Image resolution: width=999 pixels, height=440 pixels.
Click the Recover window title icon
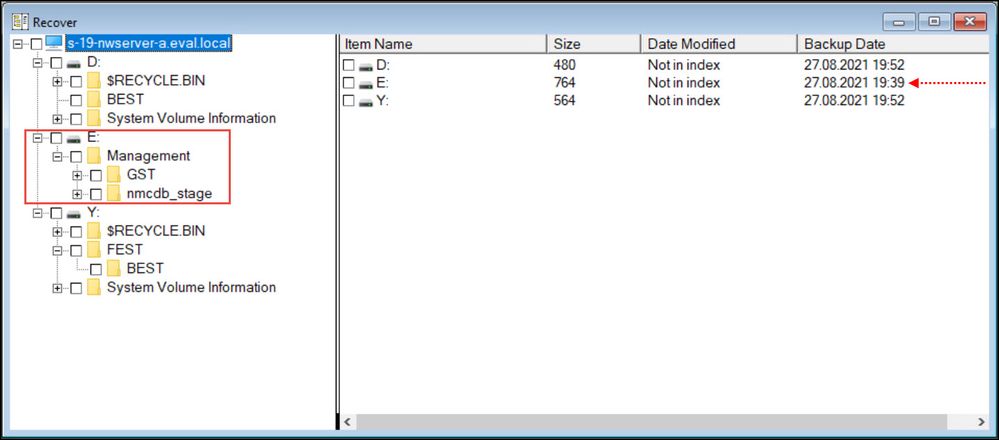pos(20,22)
